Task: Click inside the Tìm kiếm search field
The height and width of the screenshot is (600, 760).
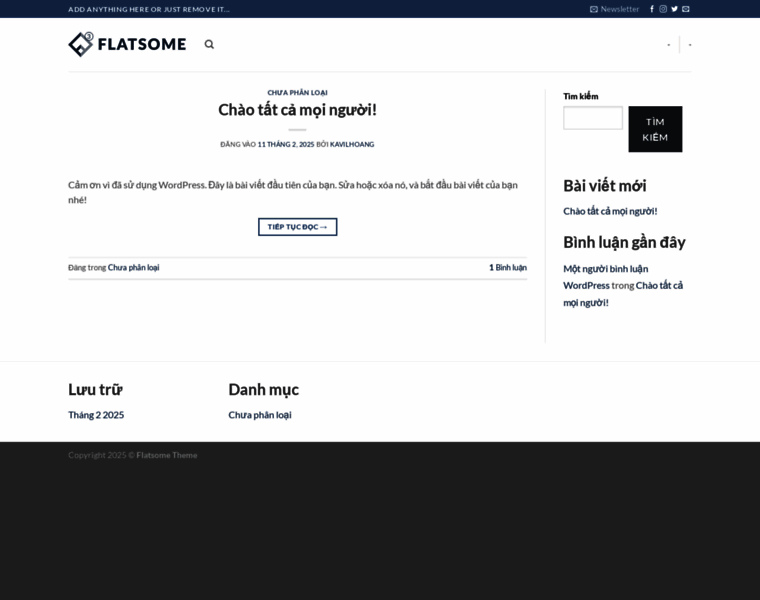Action: [x=592, y=118]
